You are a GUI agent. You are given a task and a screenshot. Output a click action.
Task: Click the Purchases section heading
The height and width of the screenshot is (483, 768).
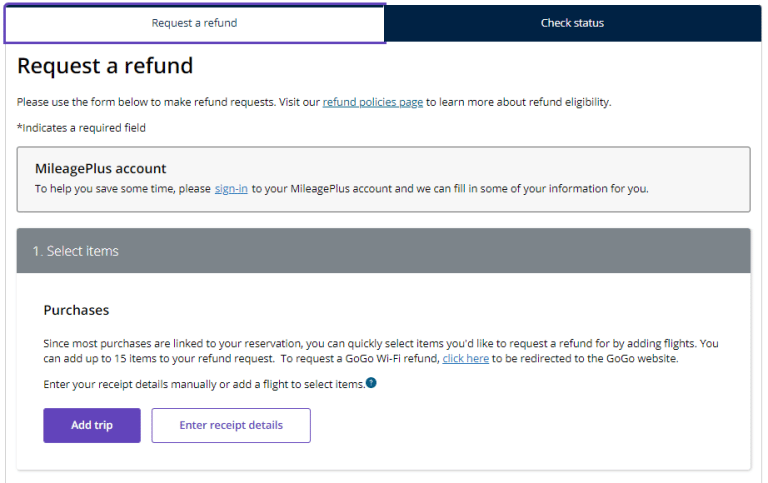pyautogui.click(x=76, y=310)
